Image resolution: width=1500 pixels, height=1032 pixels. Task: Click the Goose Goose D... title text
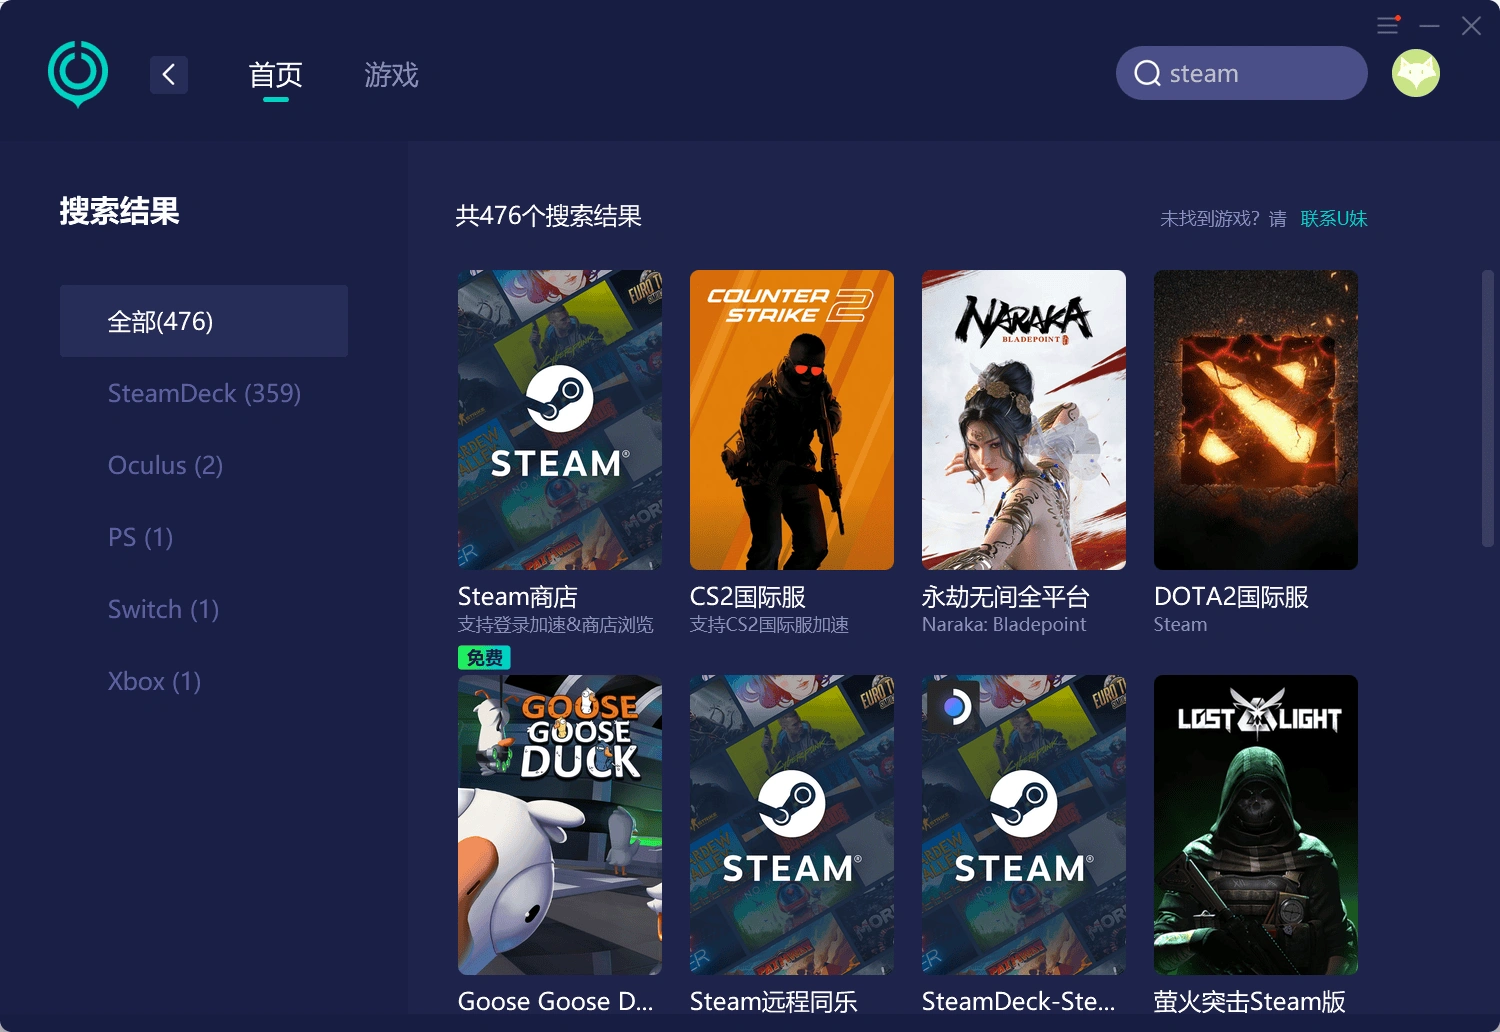556,1001
